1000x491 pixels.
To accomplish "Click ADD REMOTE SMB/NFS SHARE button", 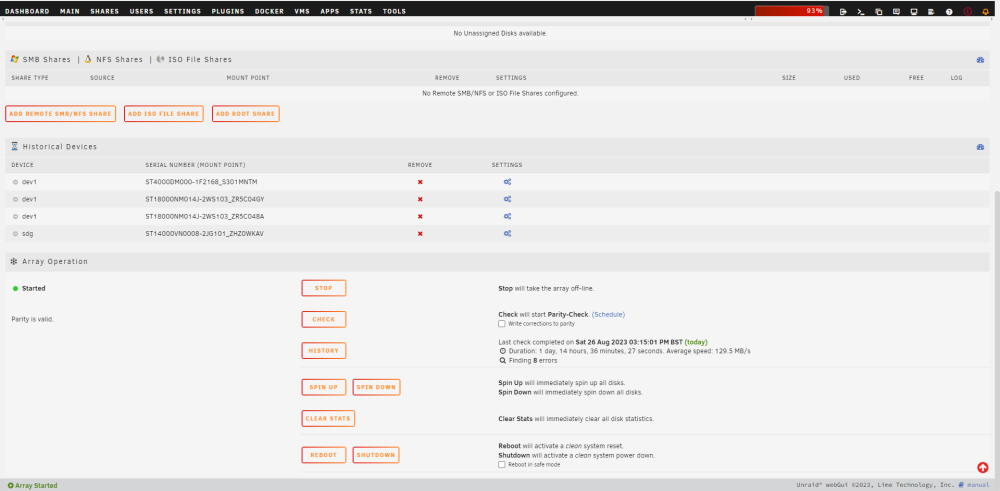I will tap(61, 114).
